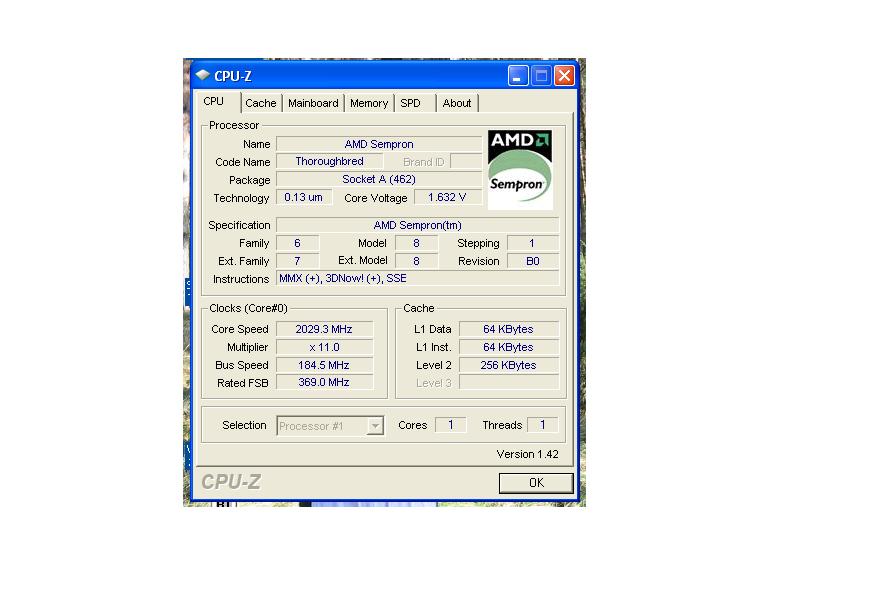Click the Core Voltage value 1.632 V
This screenshot has width=894, height=591.
pos(448,197)
